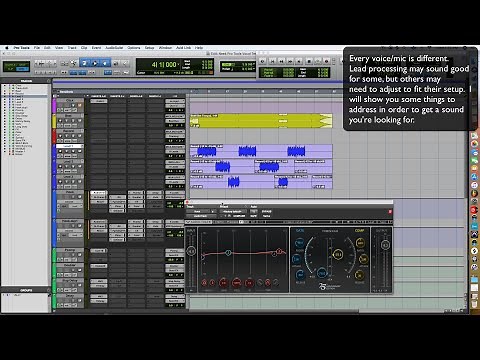Click the compressor RELEASE knob
This screenshot has height=360, width=480.
coord(359,275)
